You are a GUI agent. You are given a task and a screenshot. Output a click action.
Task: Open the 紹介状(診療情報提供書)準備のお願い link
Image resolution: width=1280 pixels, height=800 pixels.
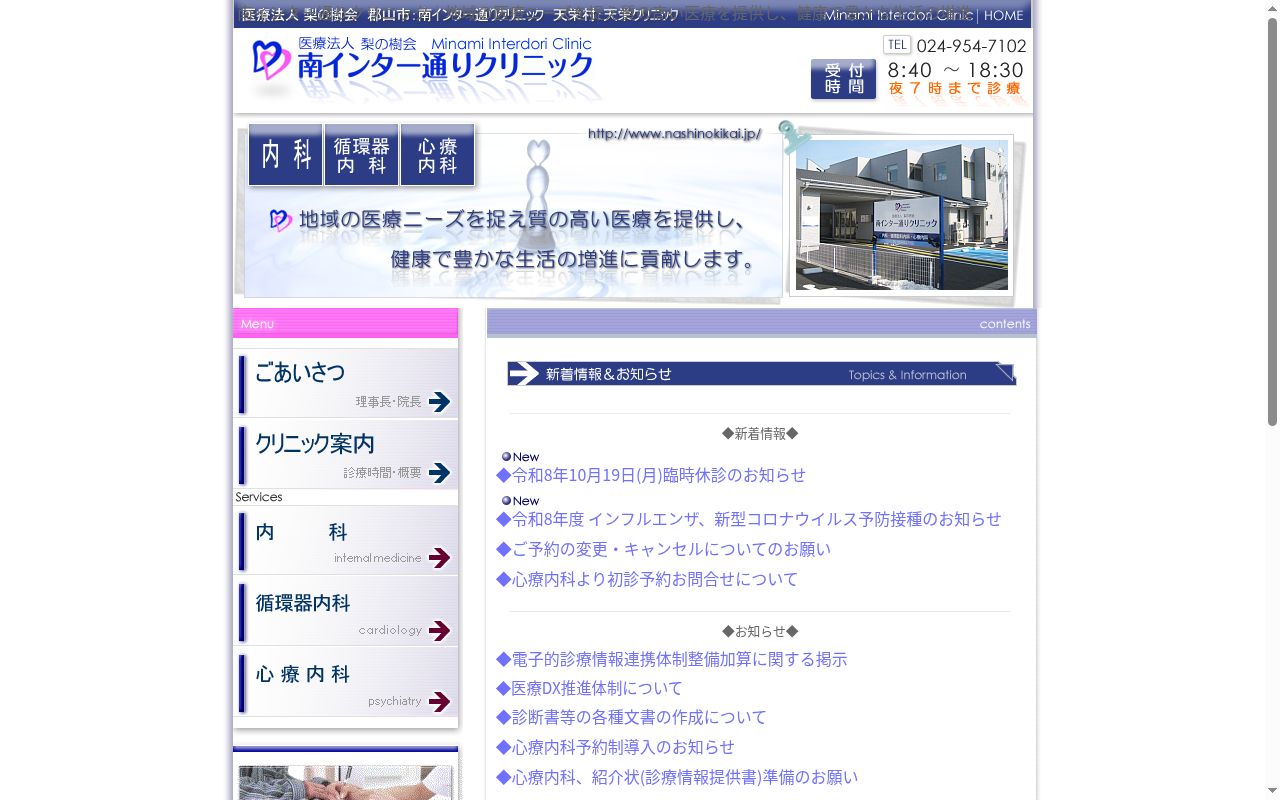click(x=677, y=777)
